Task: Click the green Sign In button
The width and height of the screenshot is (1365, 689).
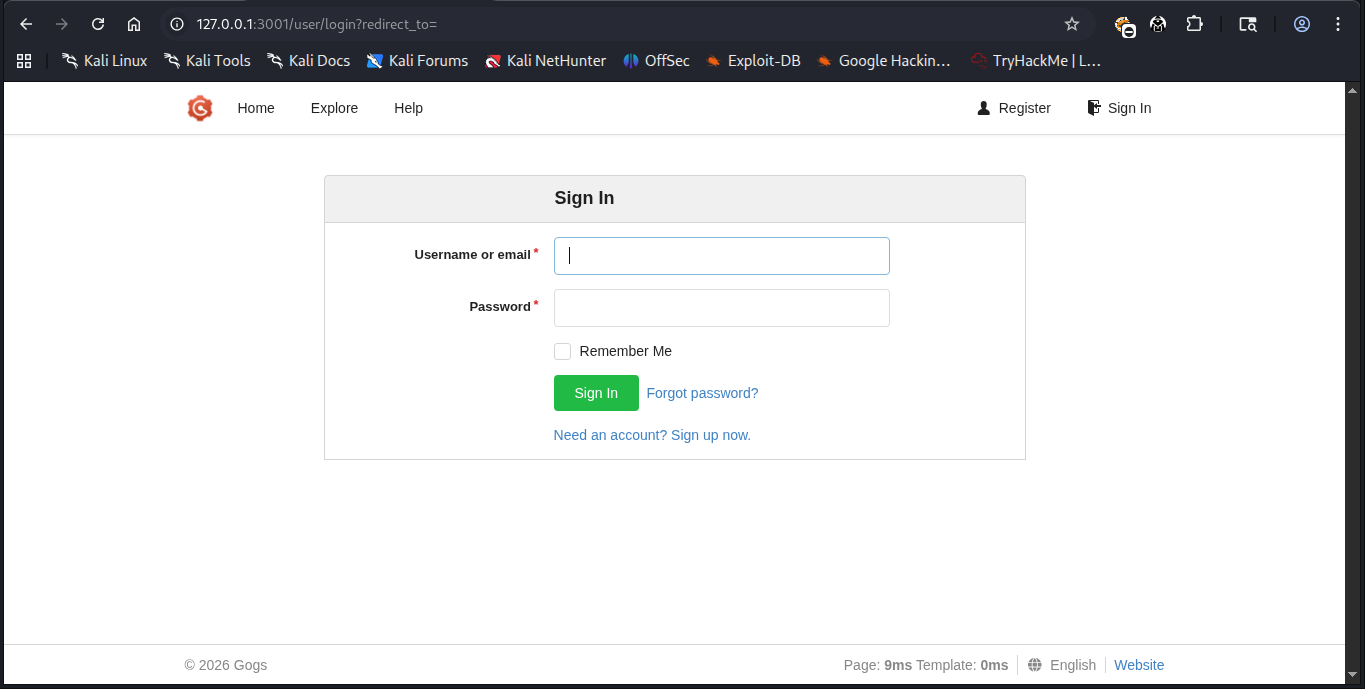Action: pyautogui.click(x=596, y=393)
